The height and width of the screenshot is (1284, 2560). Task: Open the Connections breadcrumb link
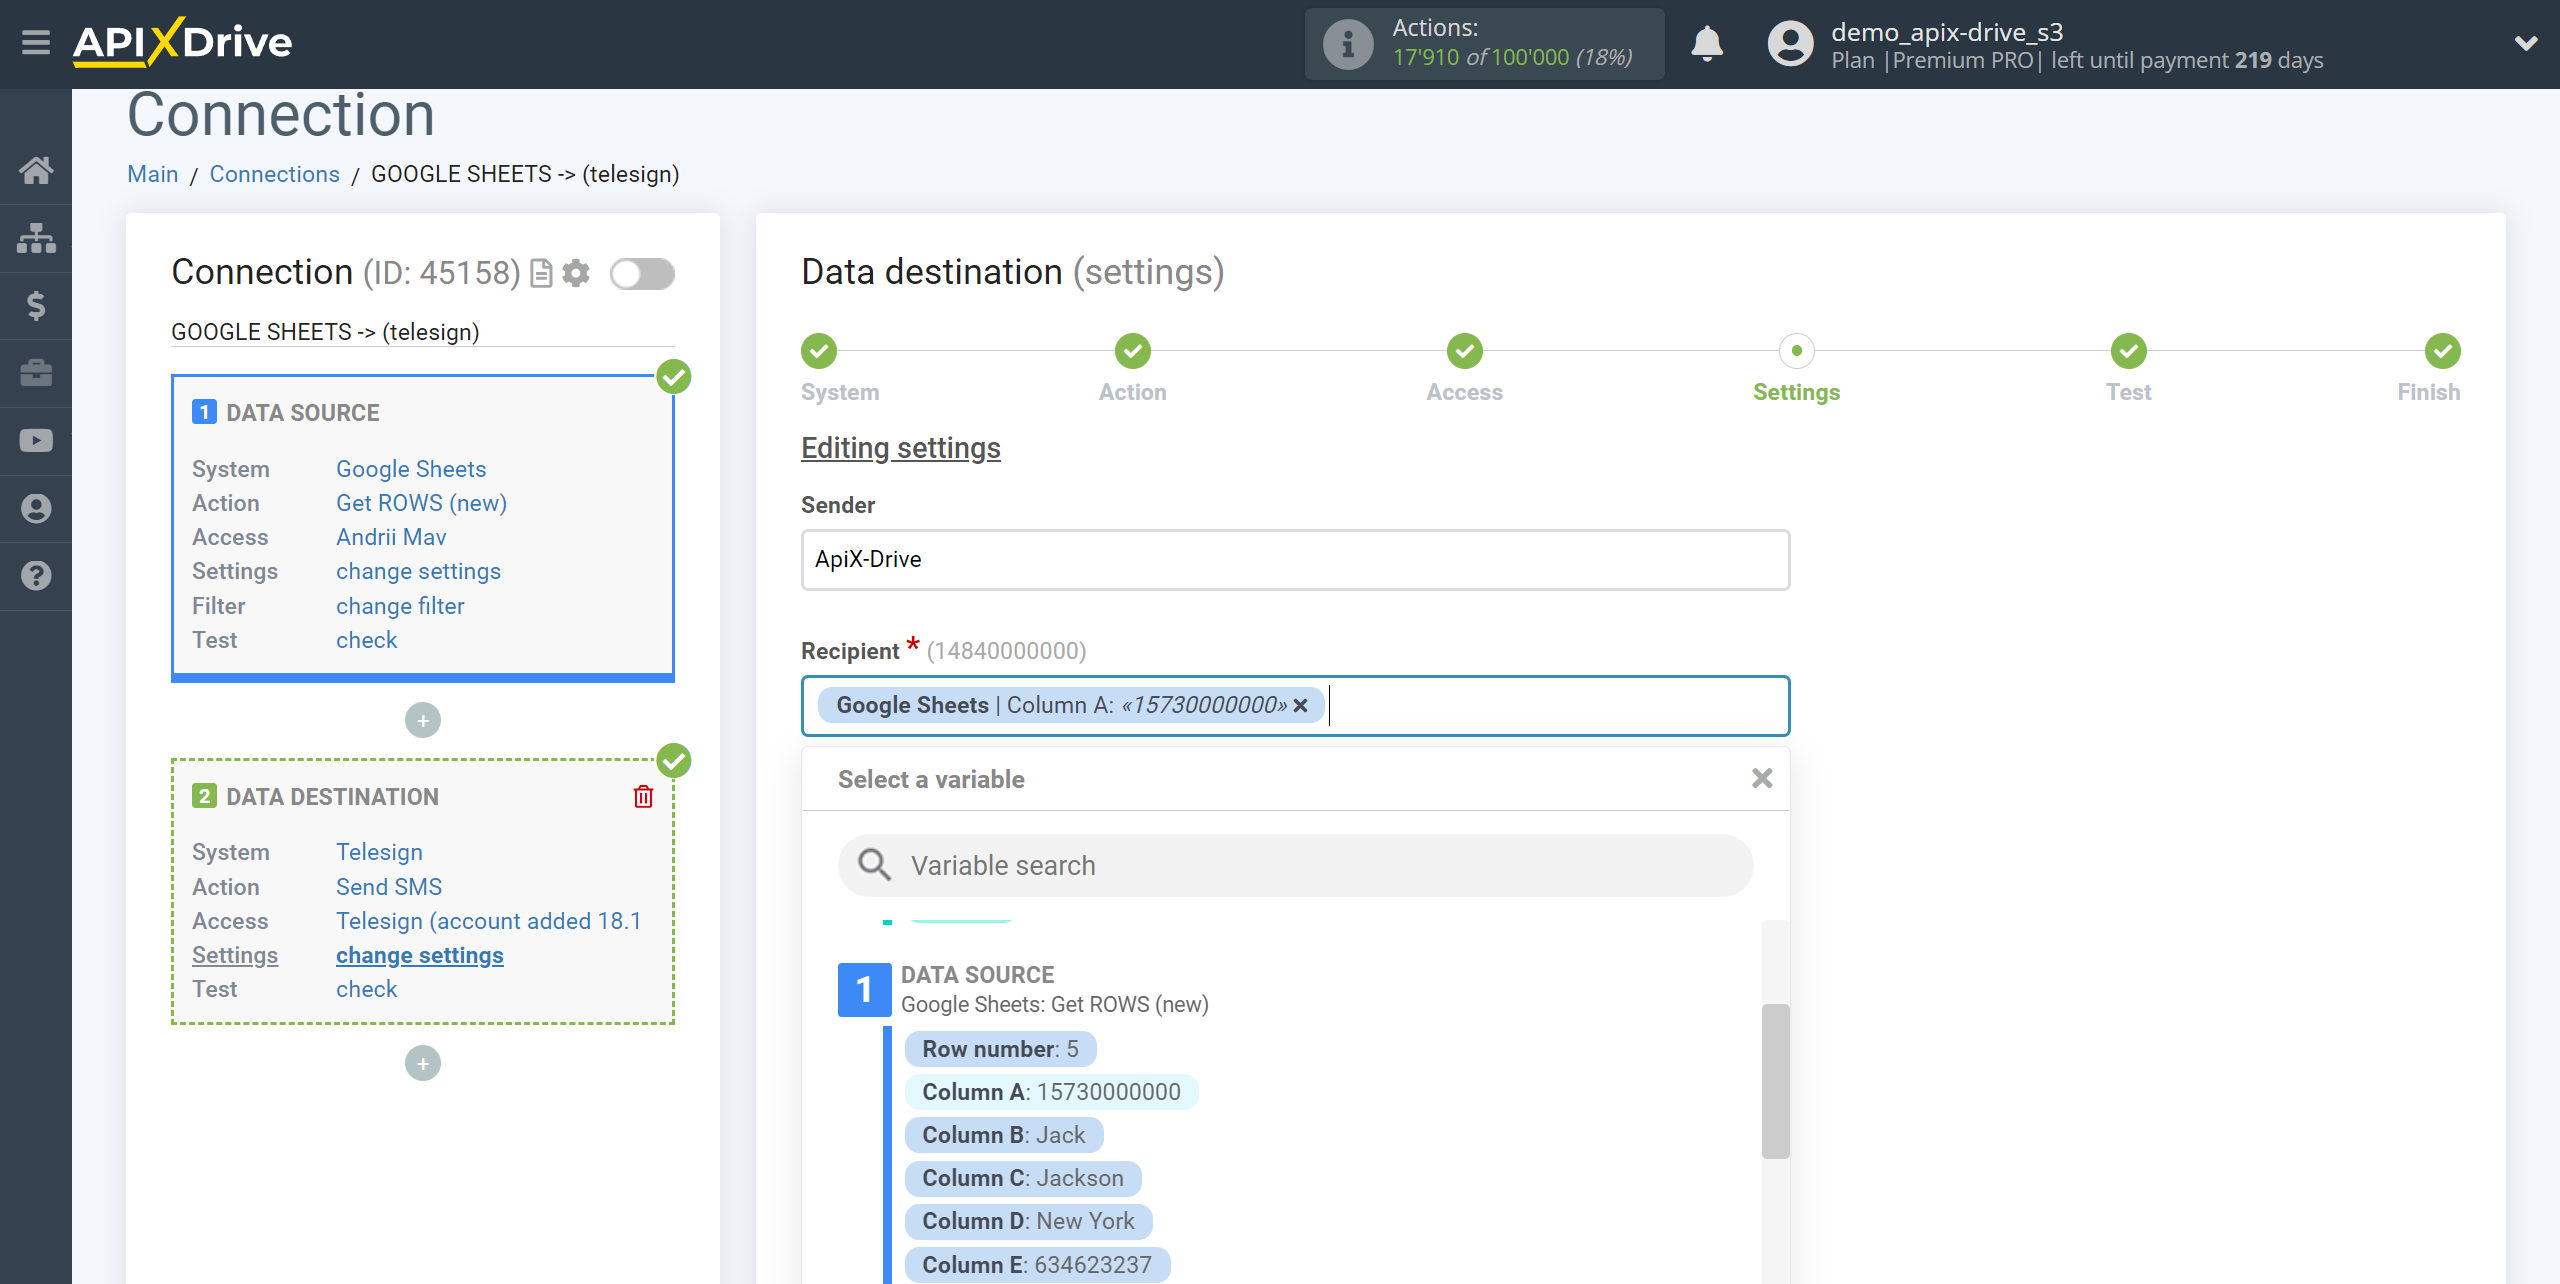pyautogui.click(x=275, y=174)
